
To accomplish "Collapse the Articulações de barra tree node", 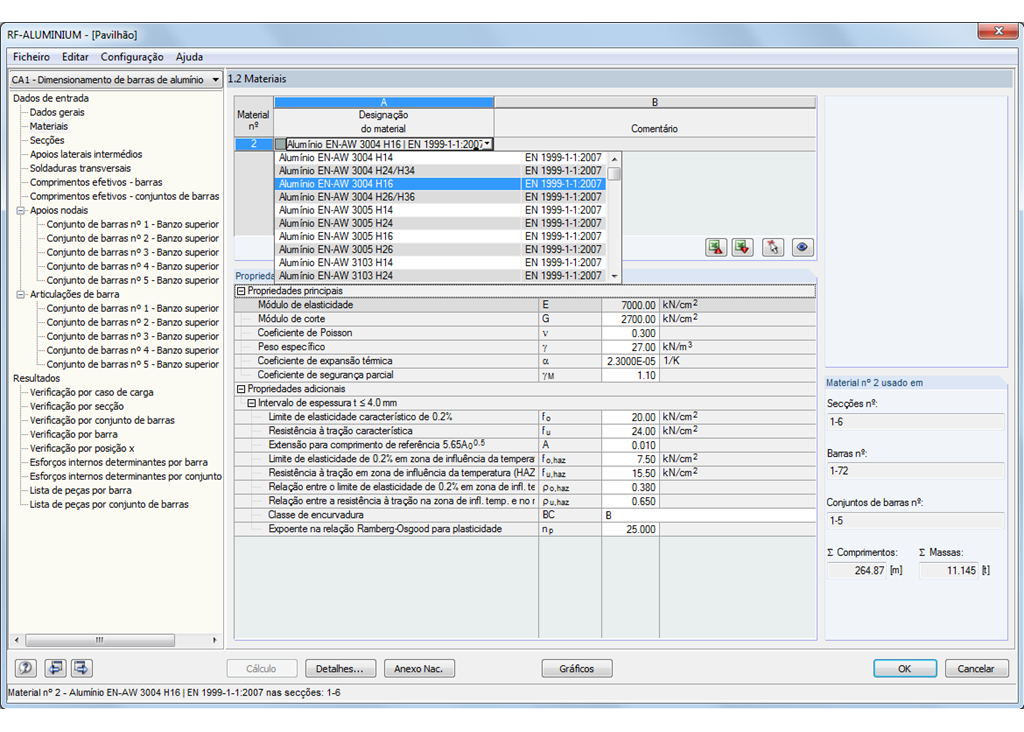I will point(20,294).
